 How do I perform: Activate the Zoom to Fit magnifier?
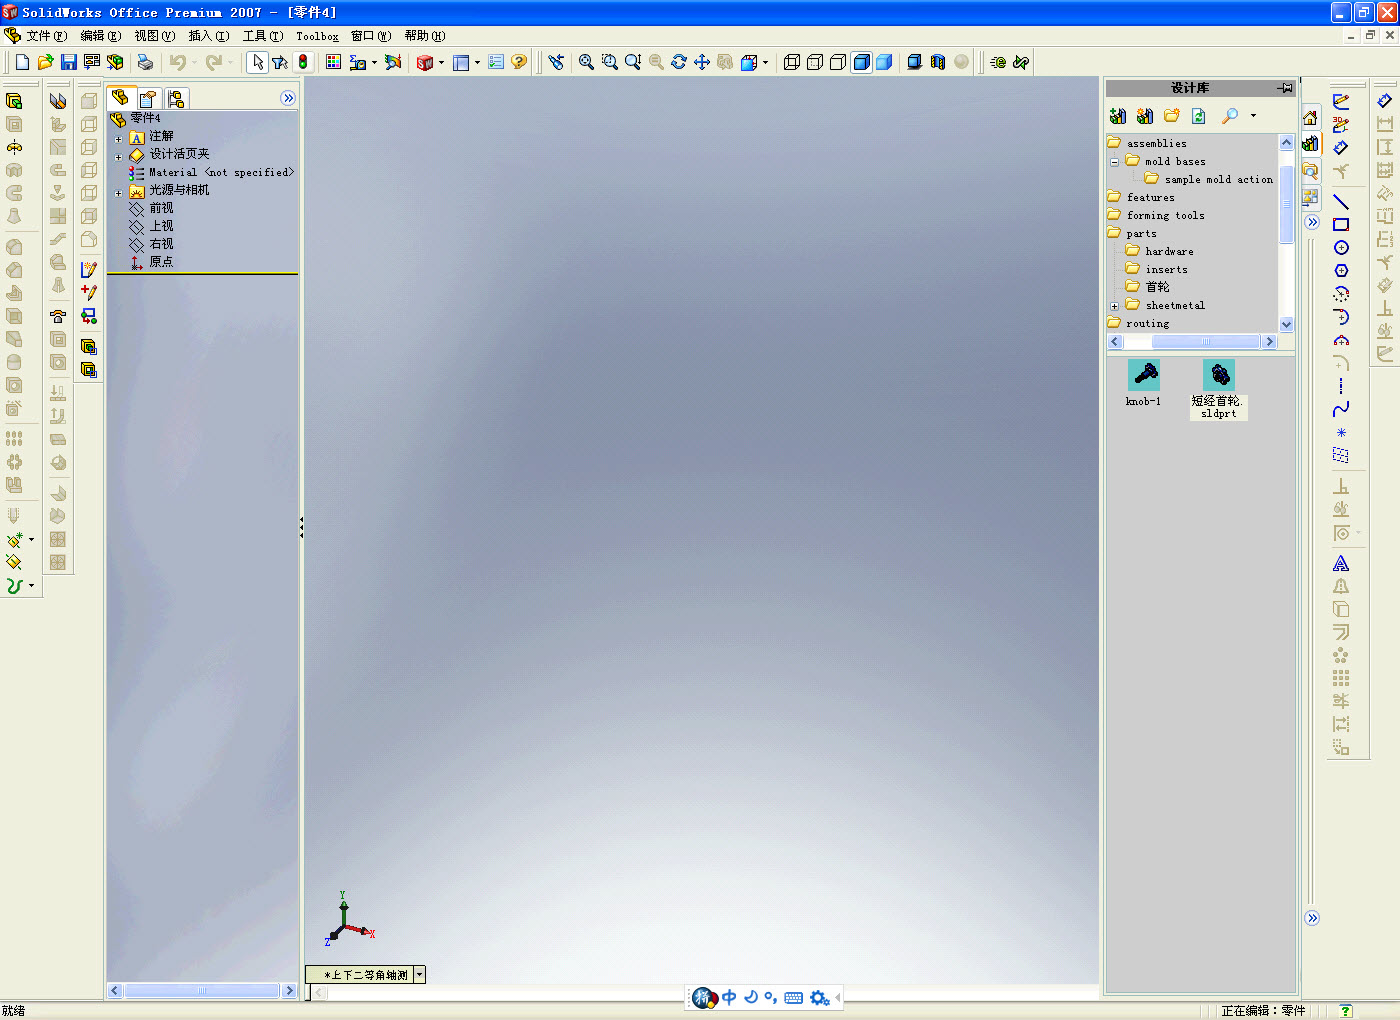coord(587,62)
